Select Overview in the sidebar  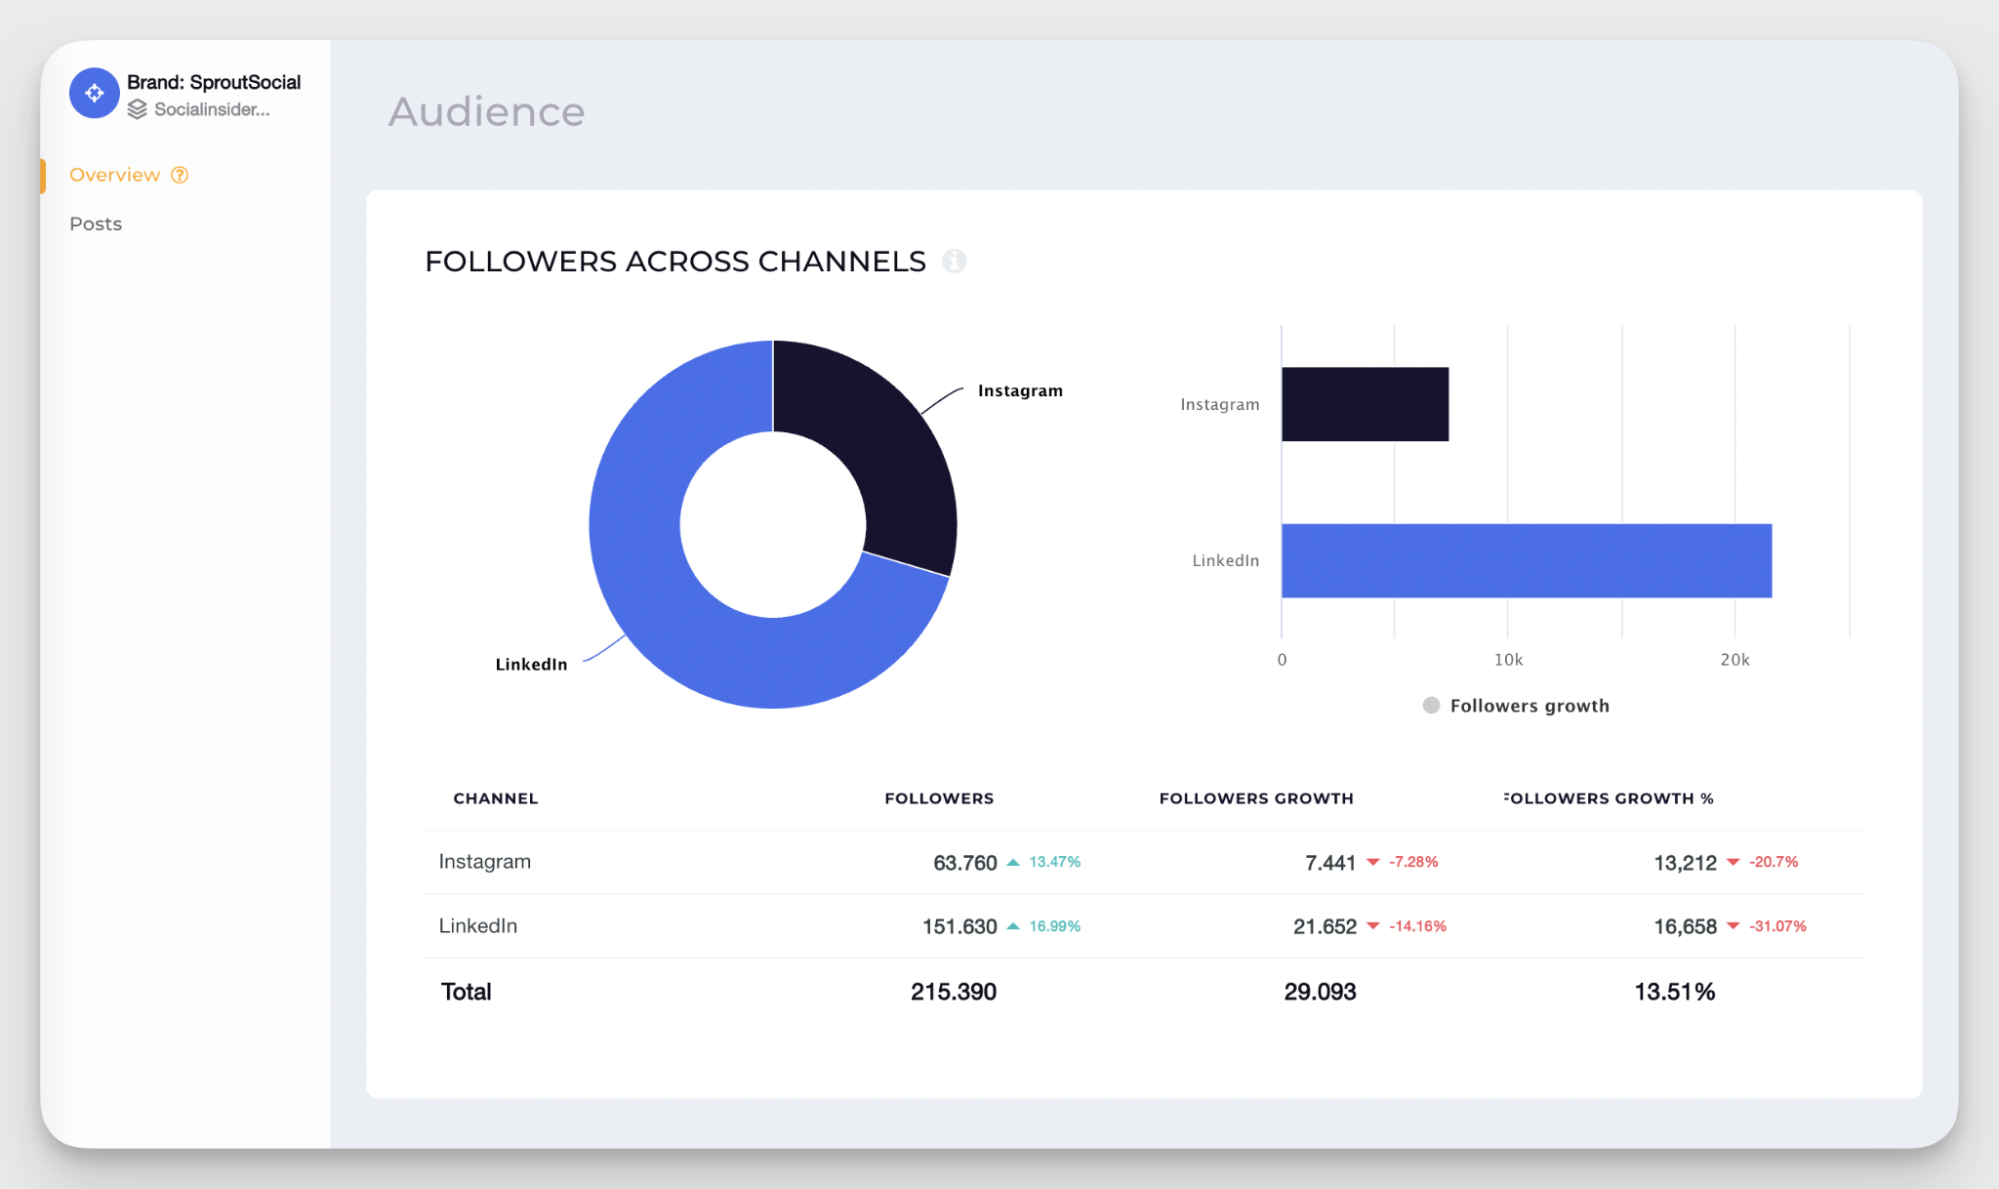[114, 175]
